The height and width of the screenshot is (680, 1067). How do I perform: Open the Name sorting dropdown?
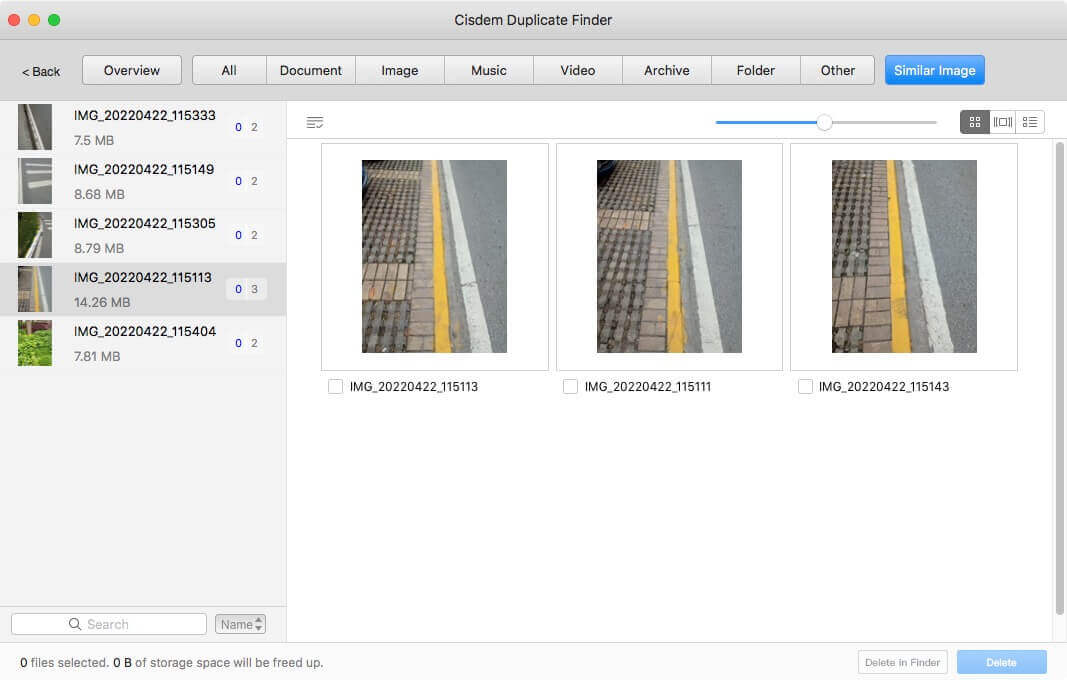tap(240, 623)
